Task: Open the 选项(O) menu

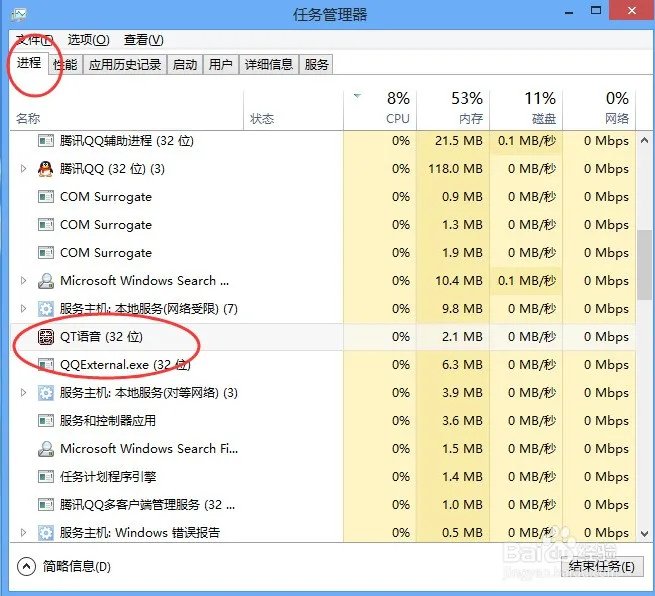Action: [89, 40]
